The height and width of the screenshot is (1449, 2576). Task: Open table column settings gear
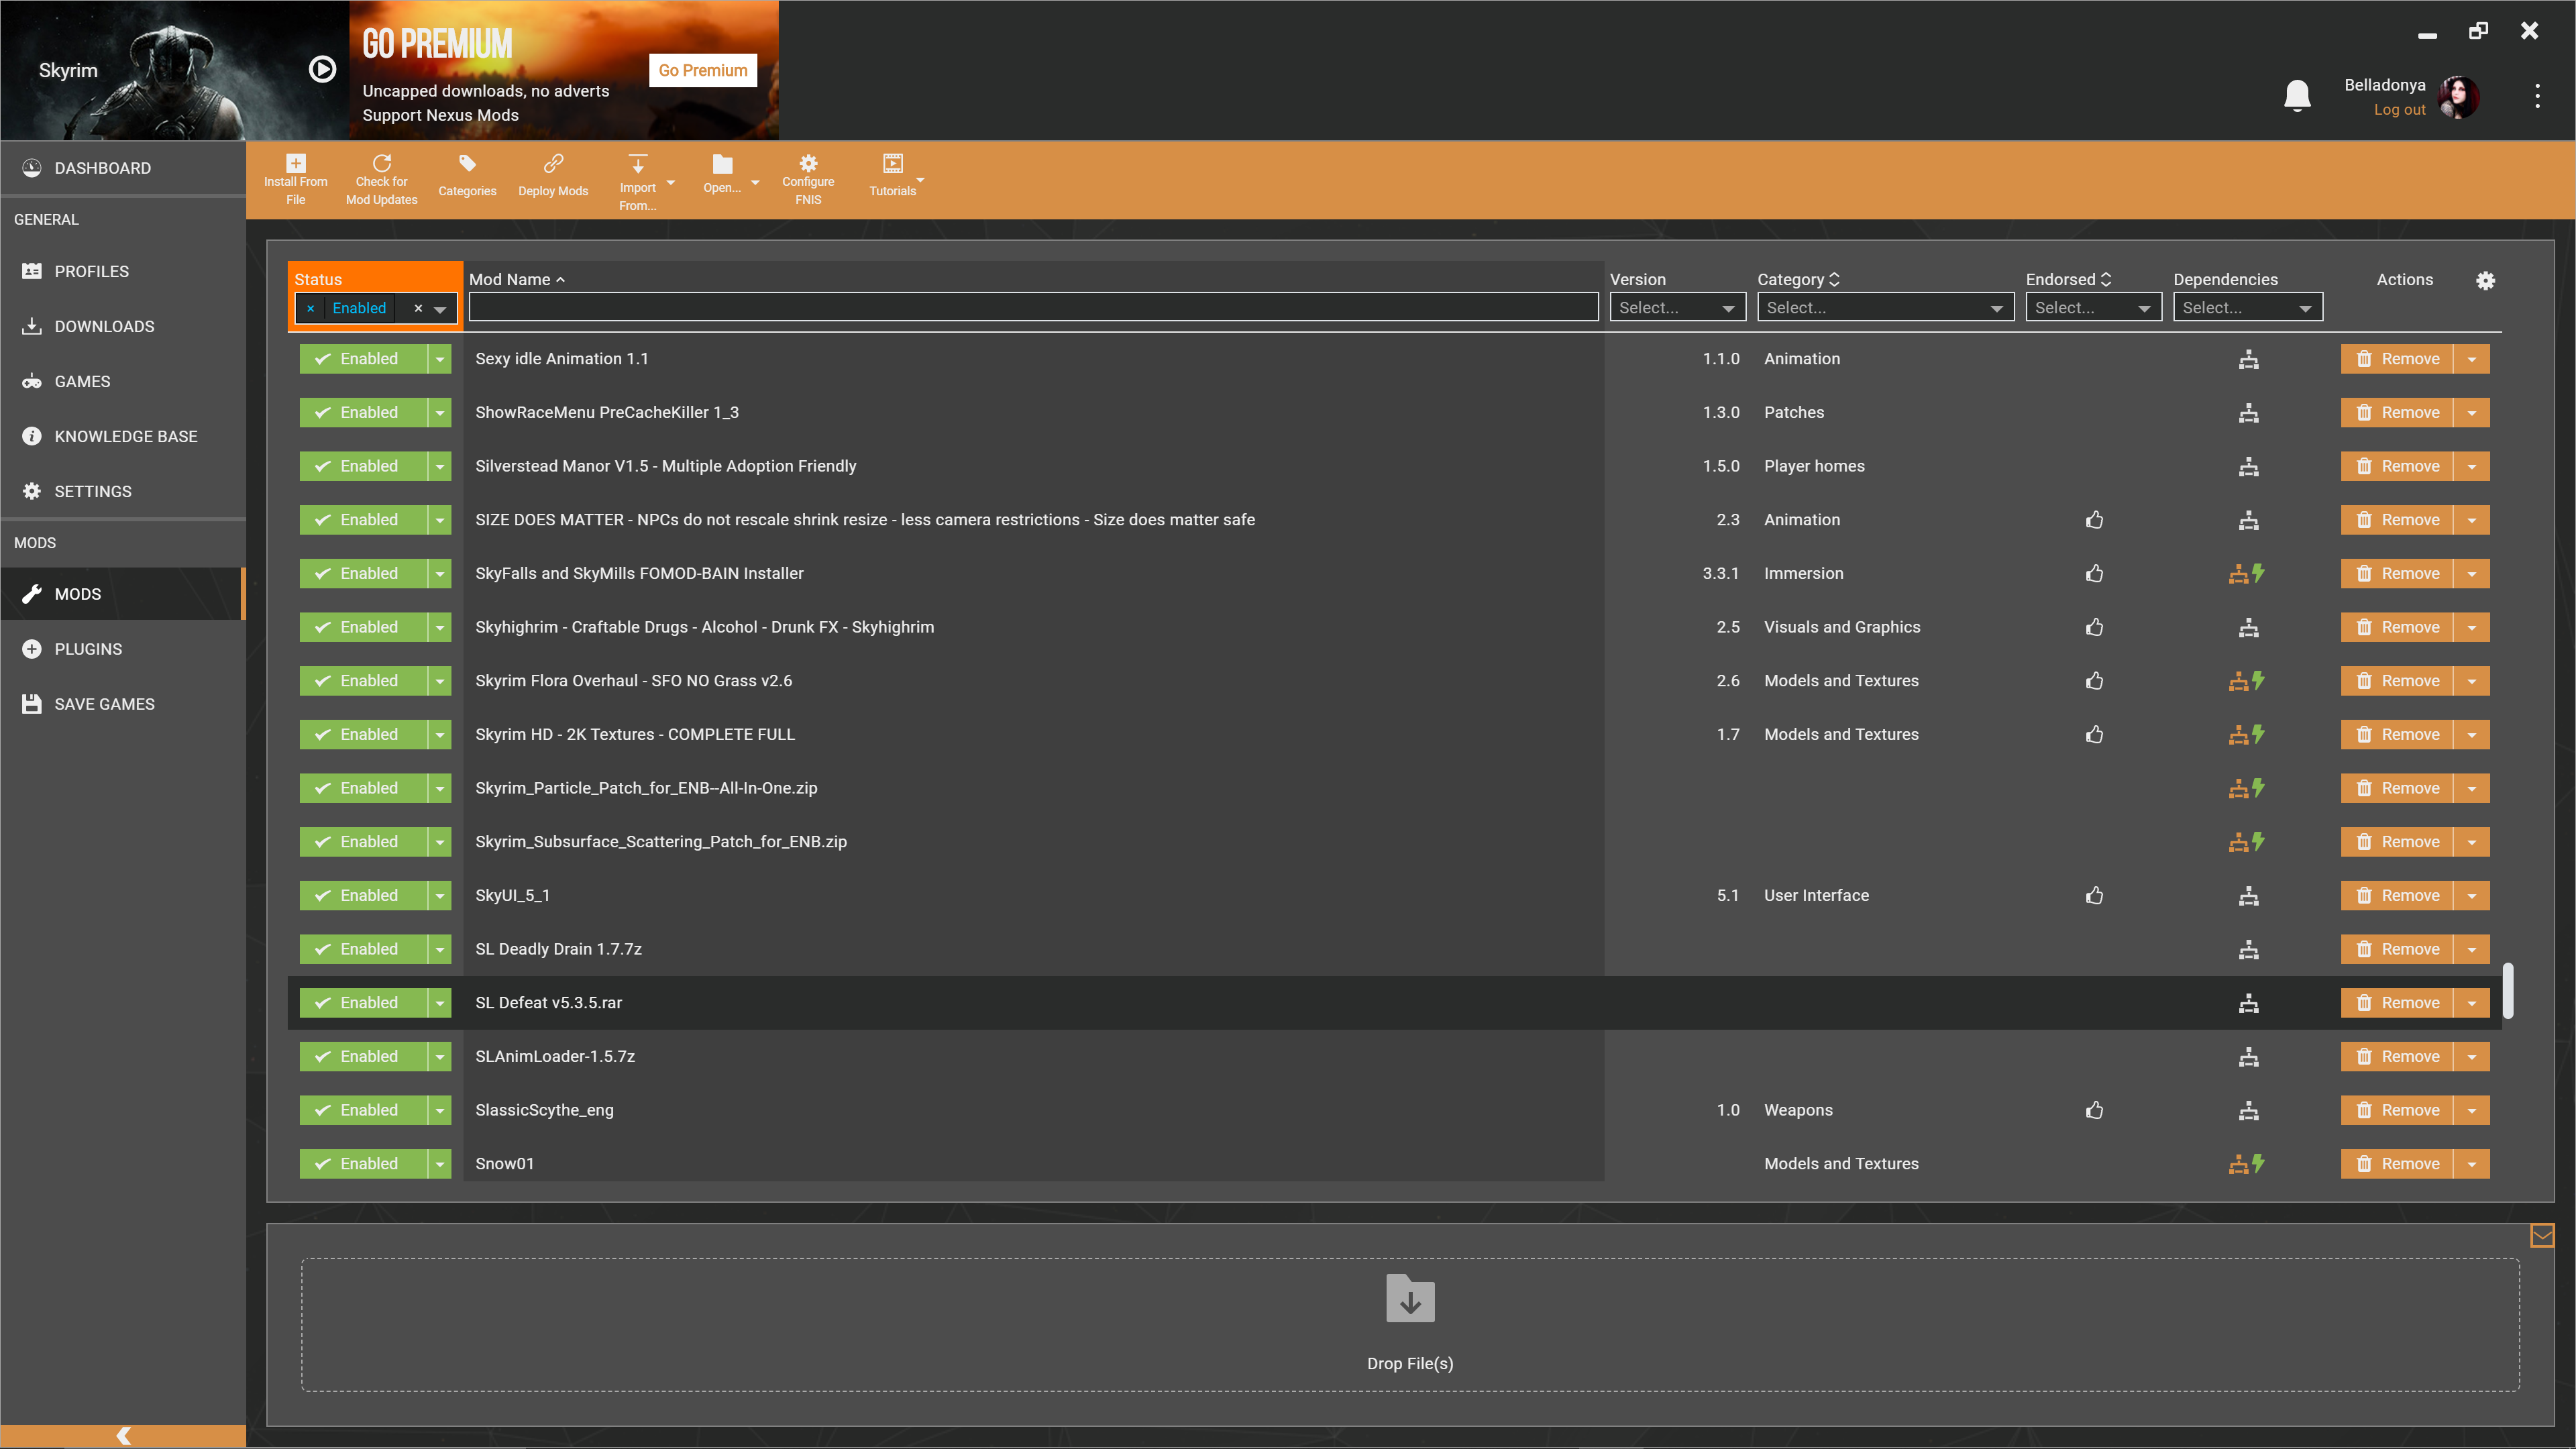coord(2485,280)
